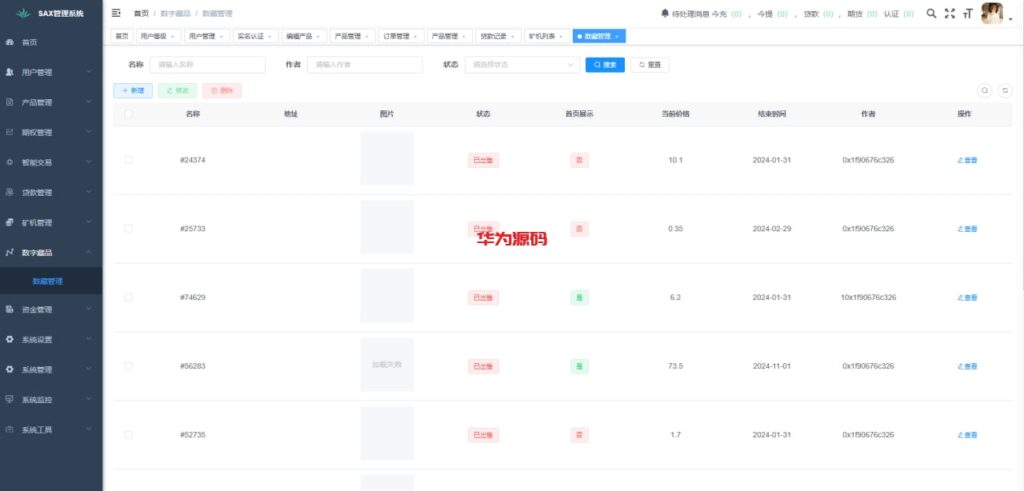This screenshot has height=491, width=1024.
Task: Click the green 是 tag in row #74629
Action: 579,297
